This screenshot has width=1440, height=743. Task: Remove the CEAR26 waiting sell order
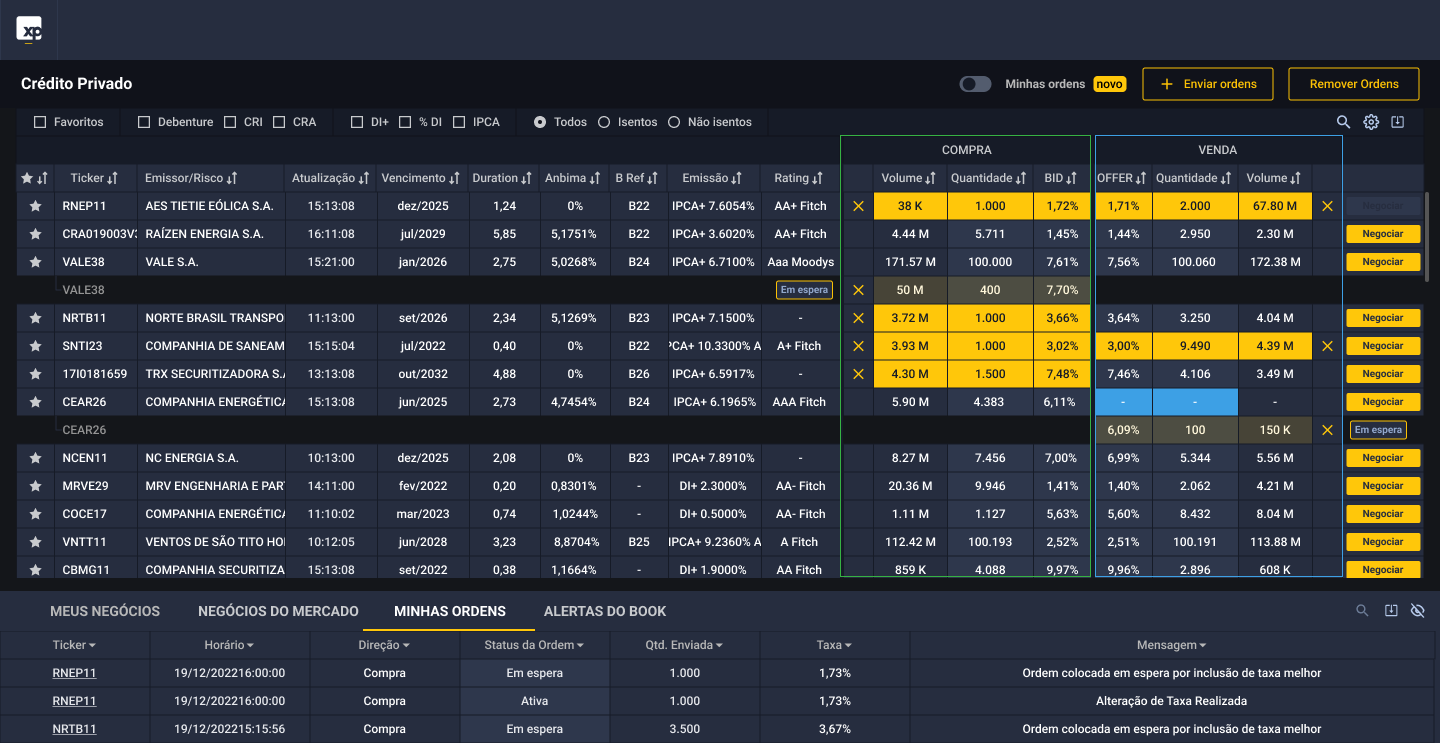point(1327,430)
